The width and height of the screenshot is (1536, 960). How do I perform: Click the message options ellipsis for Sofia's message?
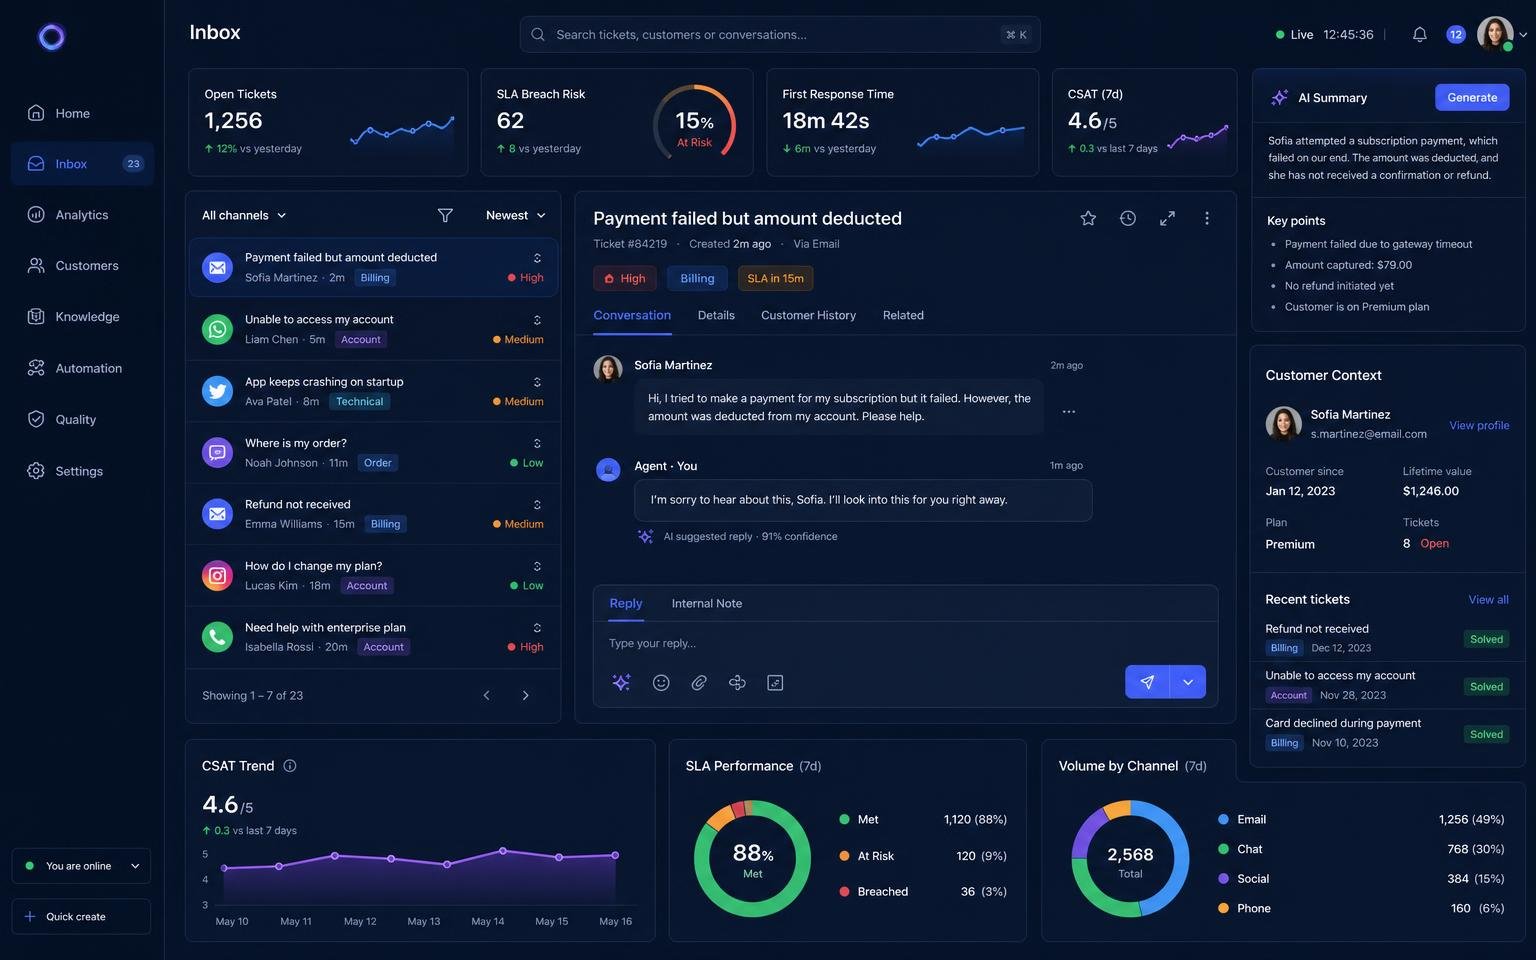[1069, 411]
